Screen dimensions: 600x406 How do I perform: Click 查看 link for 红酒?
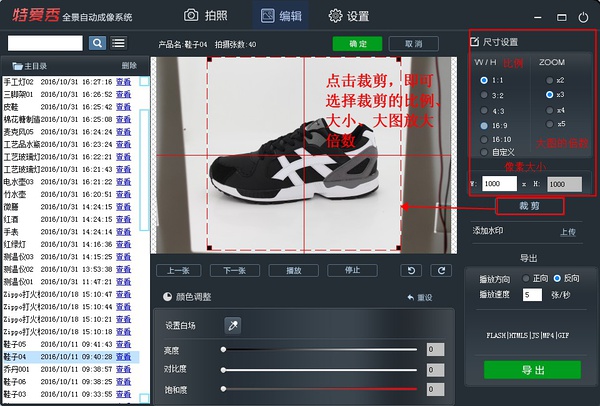(124, 219)
